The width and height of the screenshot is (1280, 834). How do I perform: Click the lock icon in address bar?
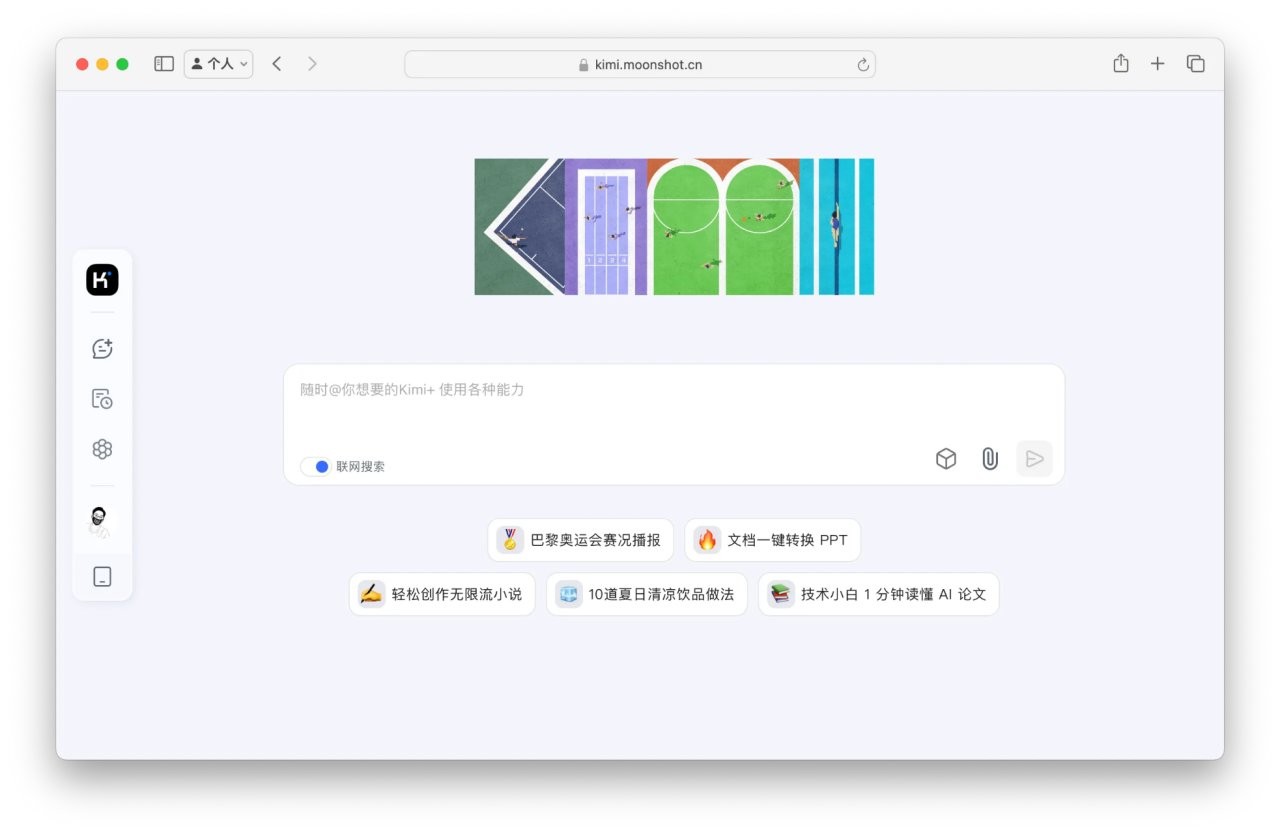click(x=584, y=65)
